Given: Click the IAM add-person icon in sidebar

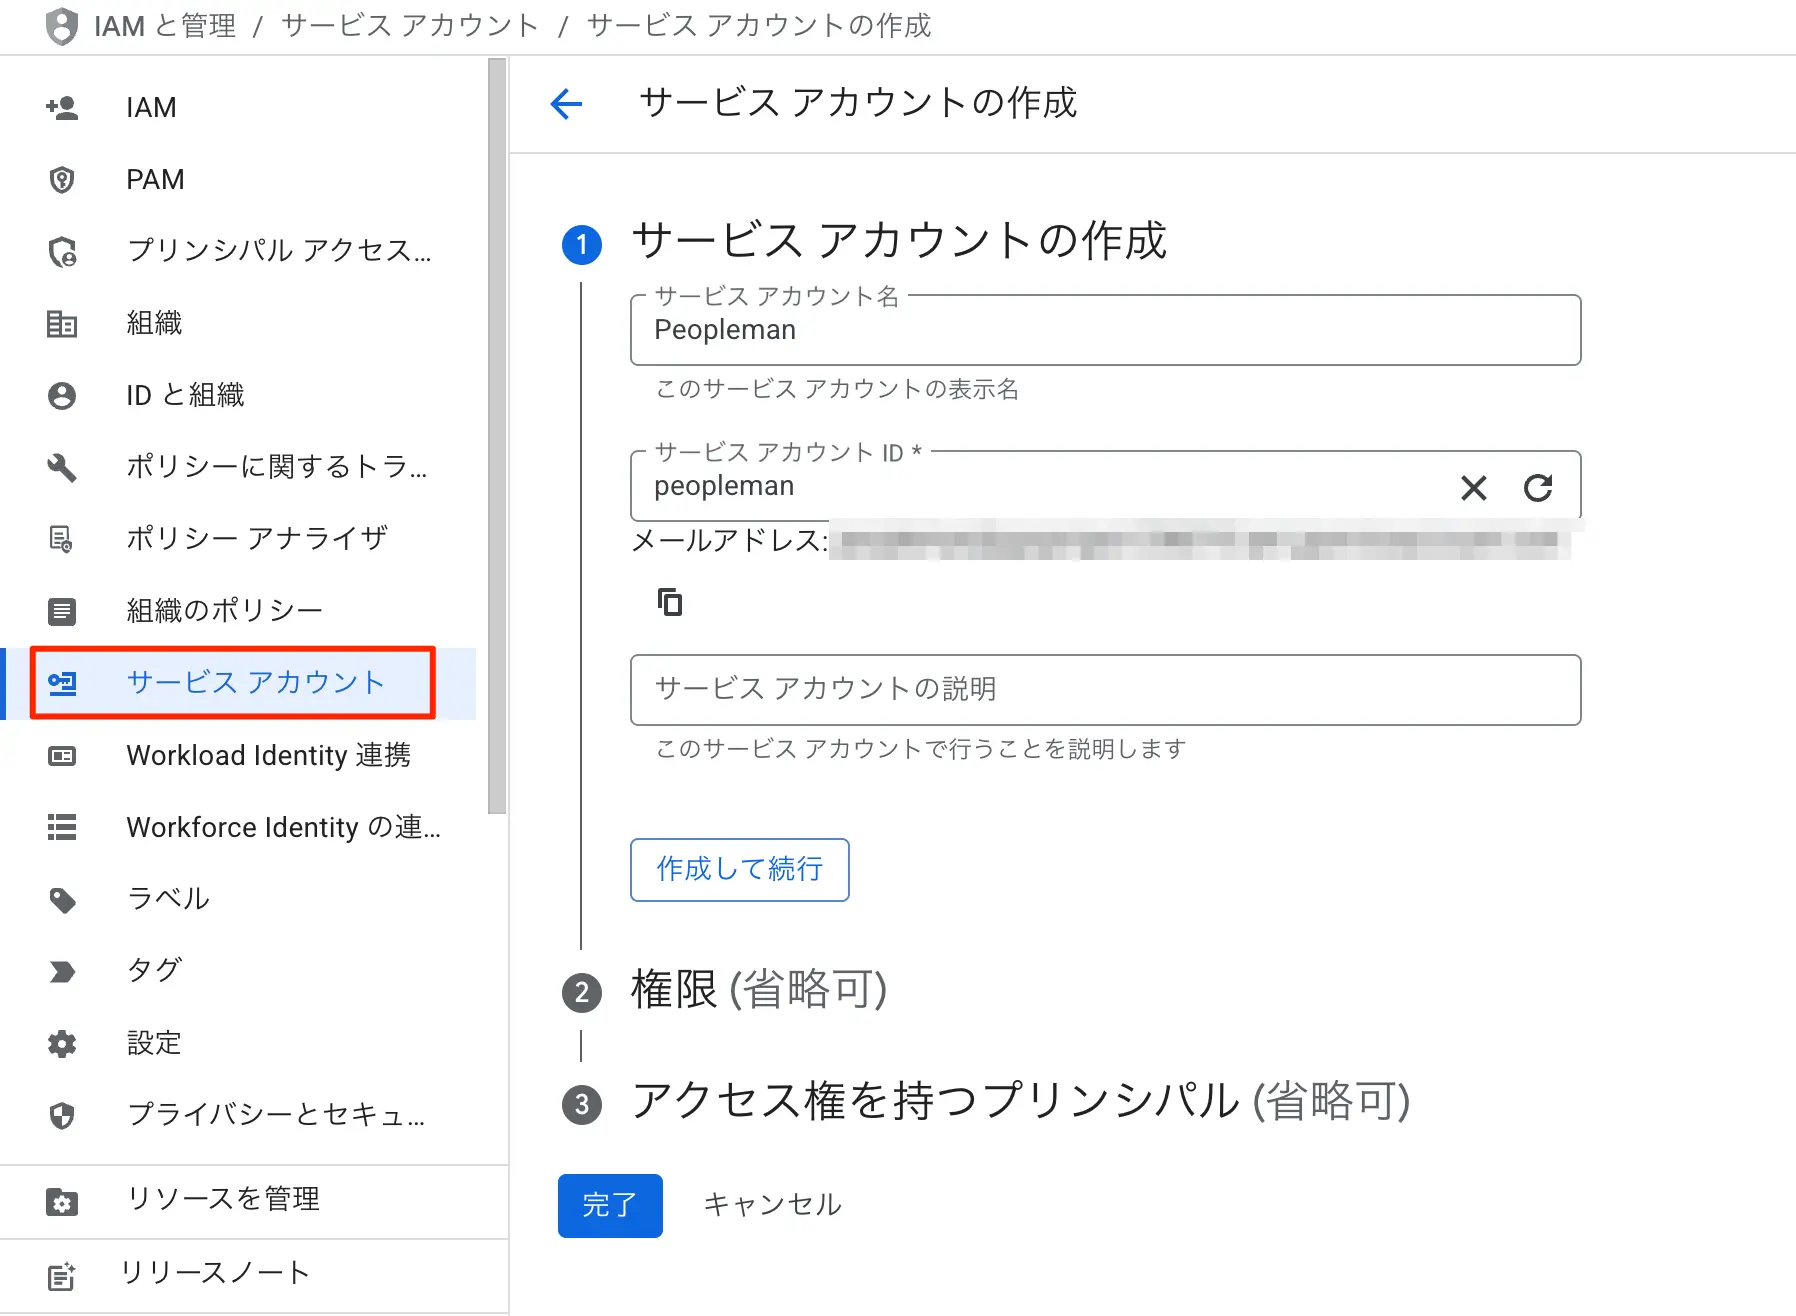Looking at the screenshot, I should 62,107.
